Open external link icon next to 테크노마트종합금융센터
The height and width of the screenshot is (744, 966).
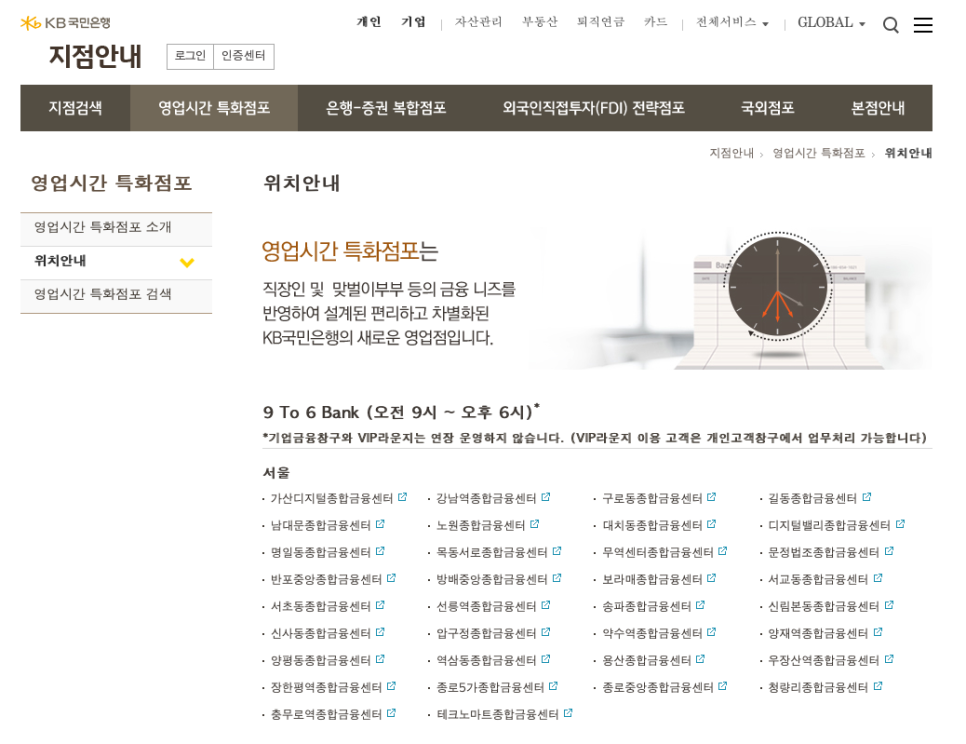[568, 713]
